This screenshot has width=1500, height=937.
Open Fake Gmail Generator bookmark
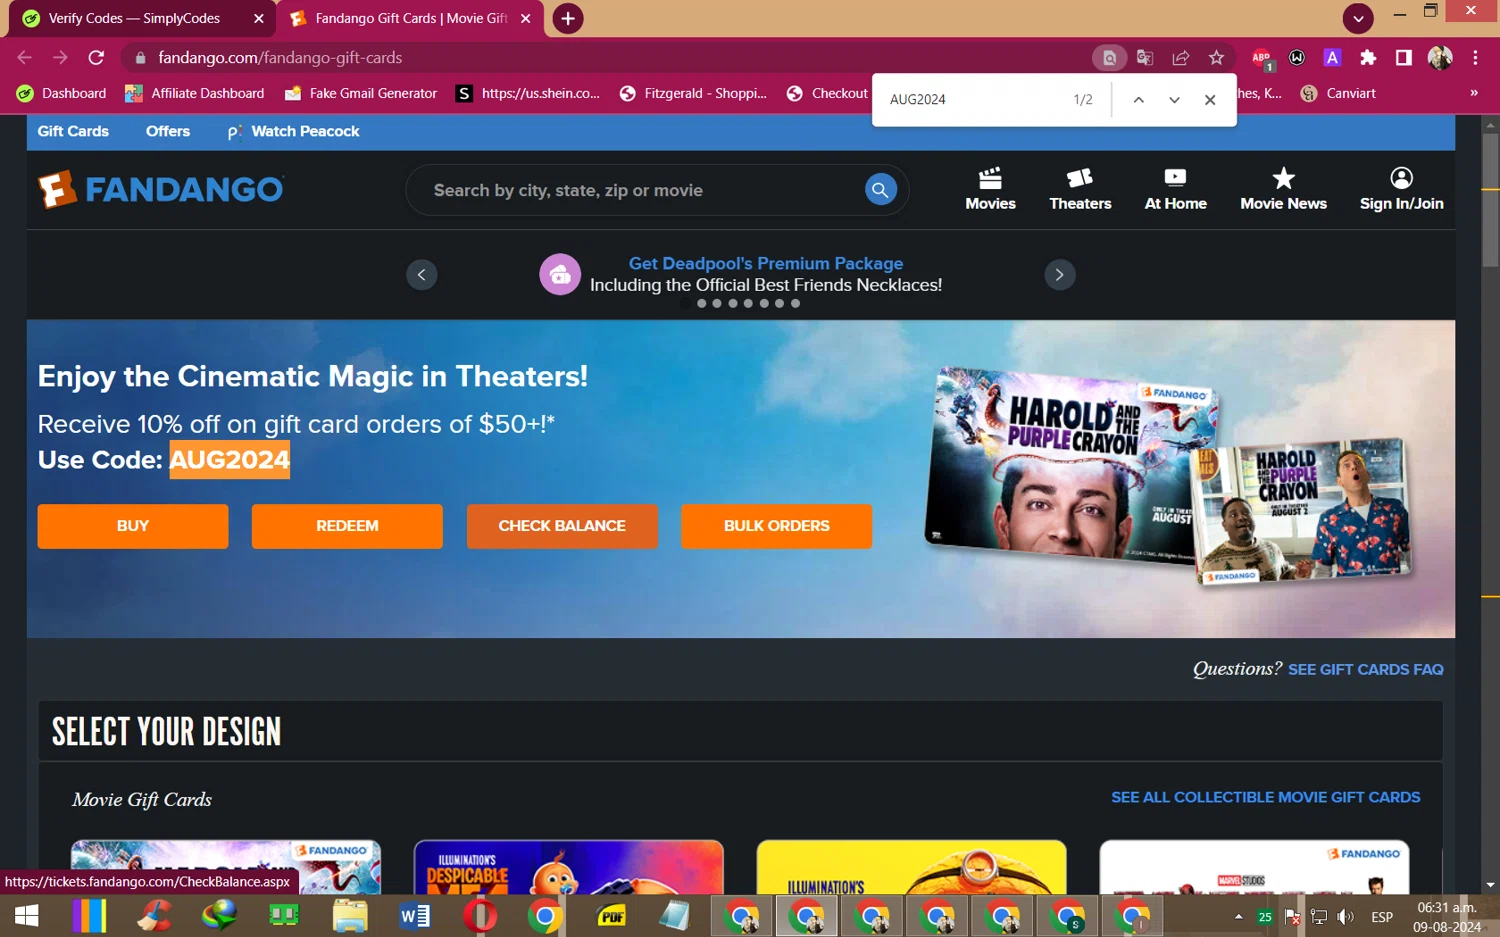(361, 93)
